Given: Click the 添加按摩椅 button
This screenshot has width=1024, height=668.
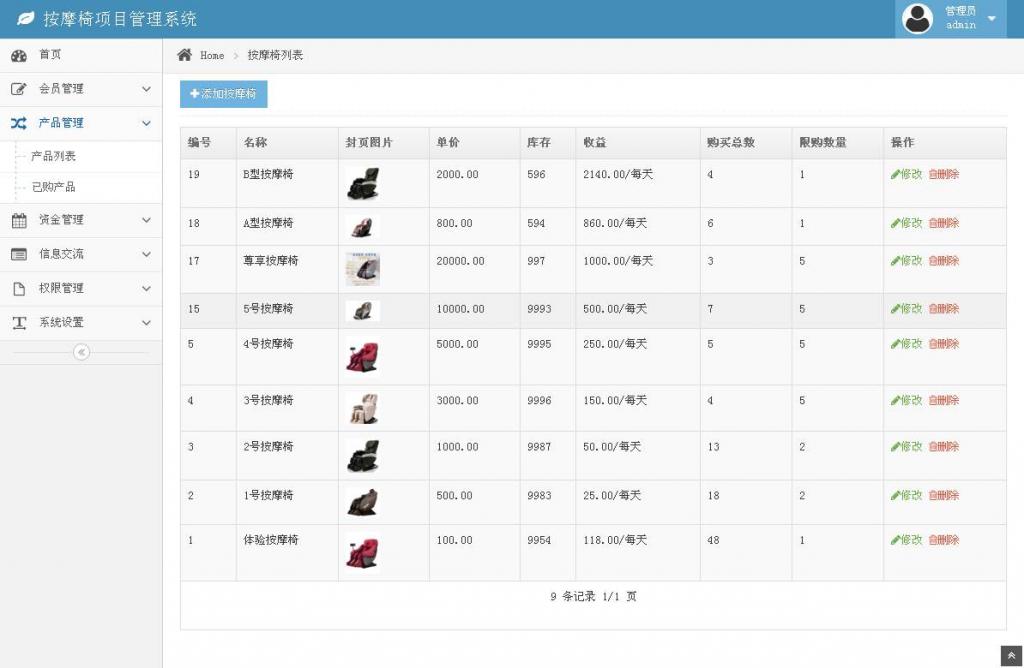Looking at the screenshot, I should [x=223, y=94].
